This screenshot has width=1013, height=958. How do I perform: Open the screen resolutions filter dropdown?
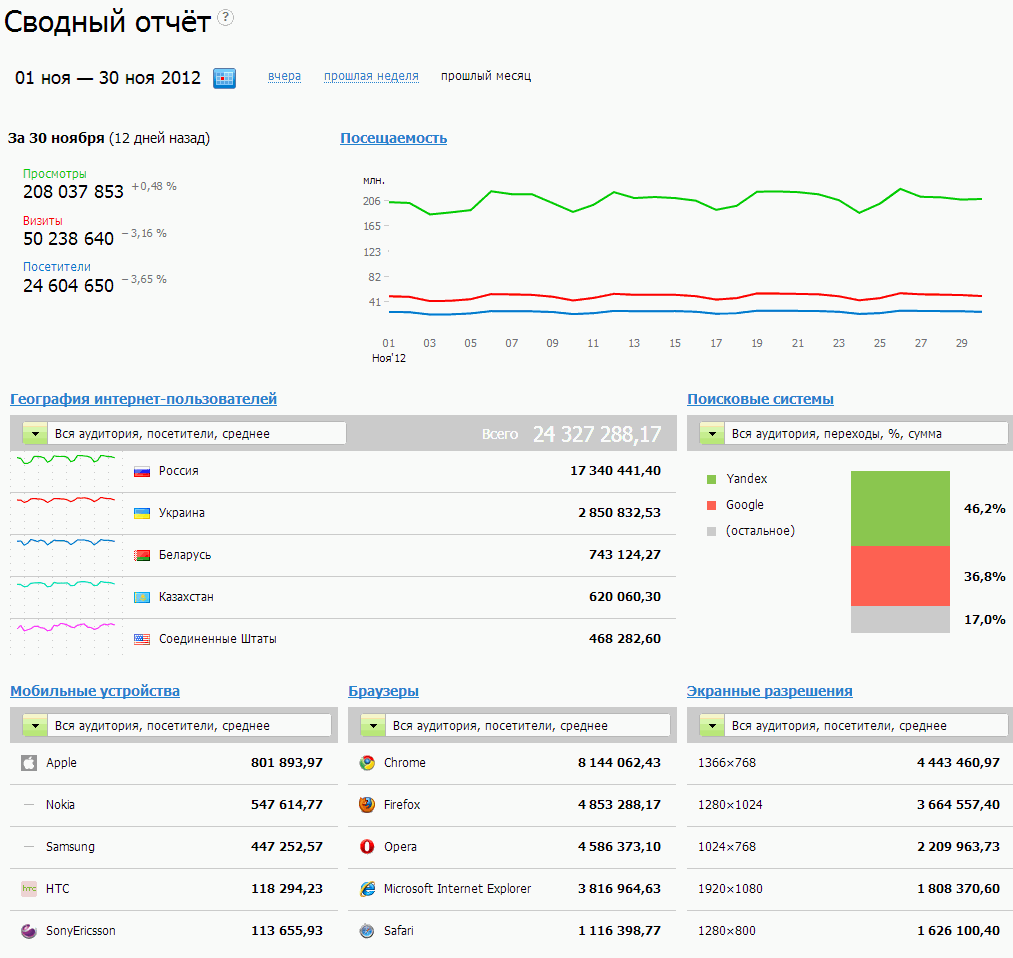click(x=853, y=725)
